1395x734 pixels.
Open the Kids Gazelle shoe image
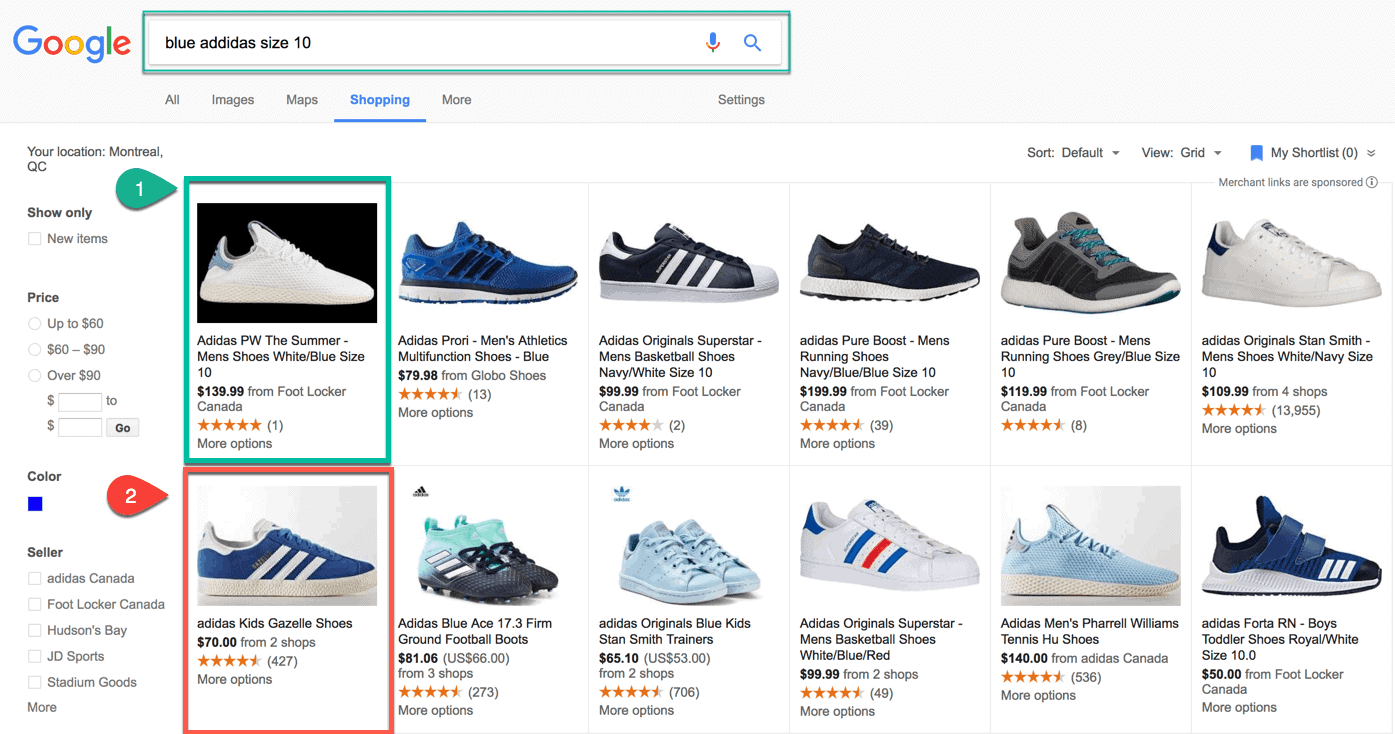pyautogui.click(x=287, y=546)
